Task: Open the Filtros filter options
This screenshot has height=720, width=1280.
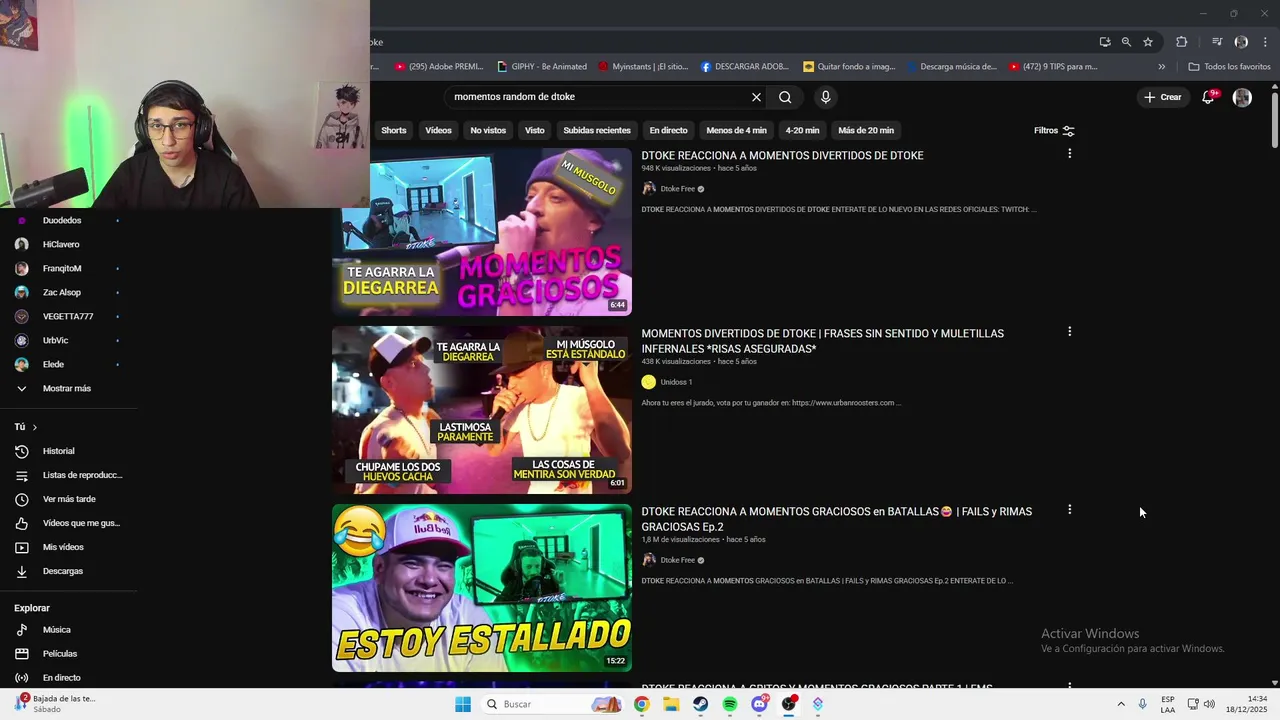Action: (x=1054, y=130)
